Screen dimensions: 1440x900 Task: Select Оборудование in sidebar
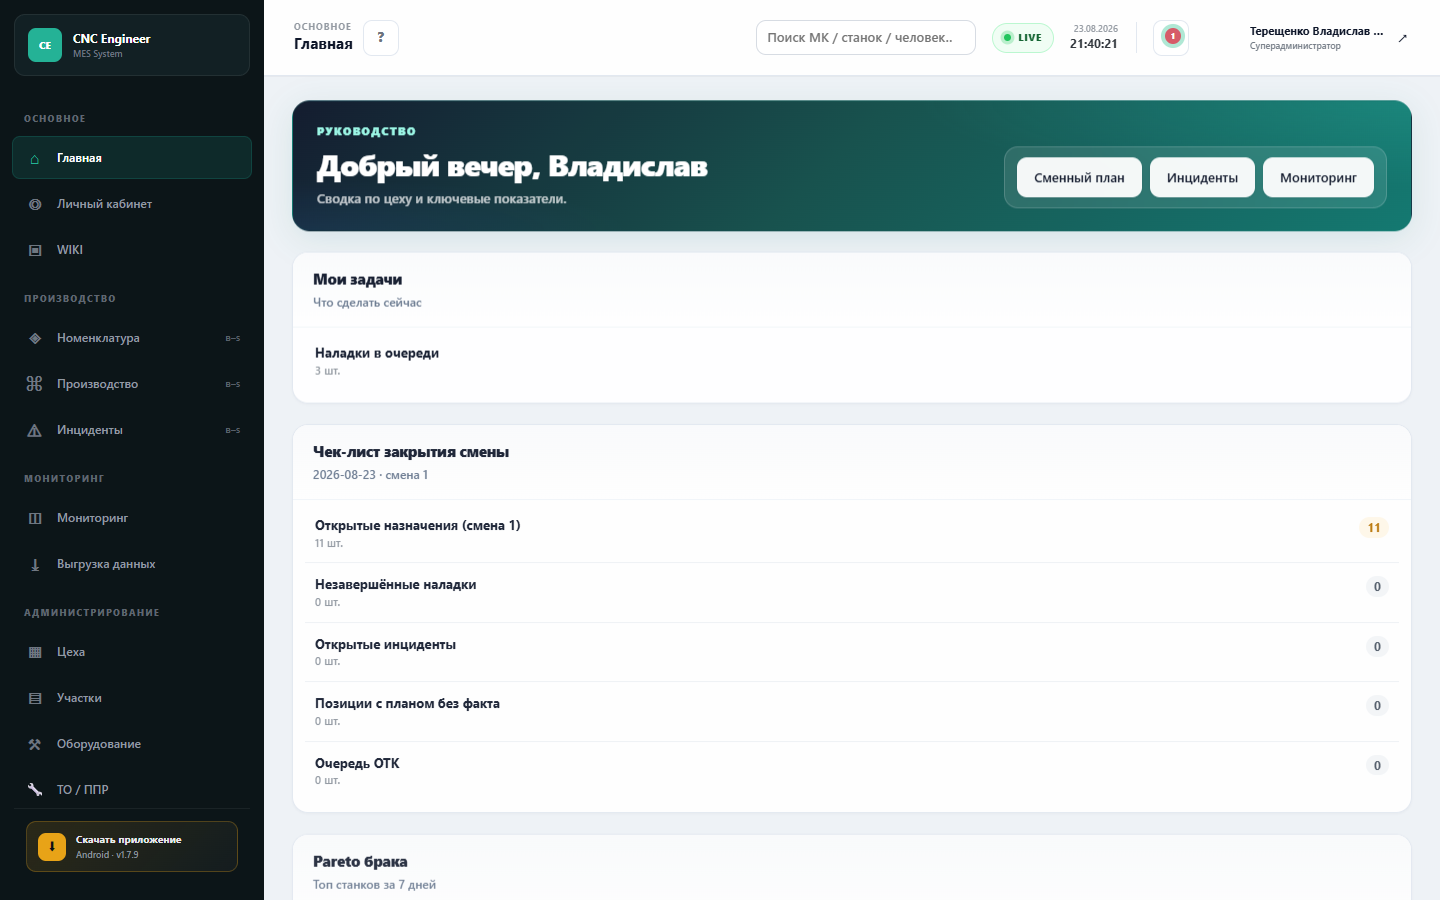(132, 745)
